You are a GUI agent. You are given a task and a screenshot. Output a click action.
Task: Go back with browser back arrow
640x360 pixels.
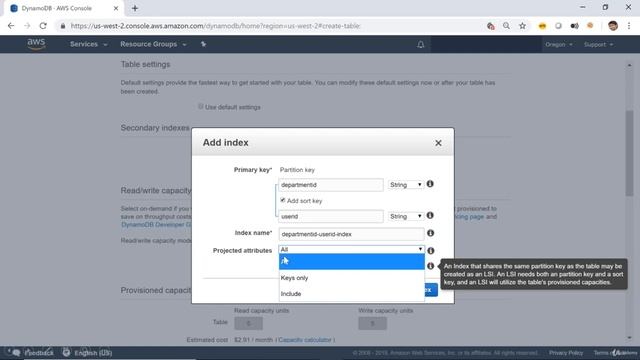click(11, 26)
